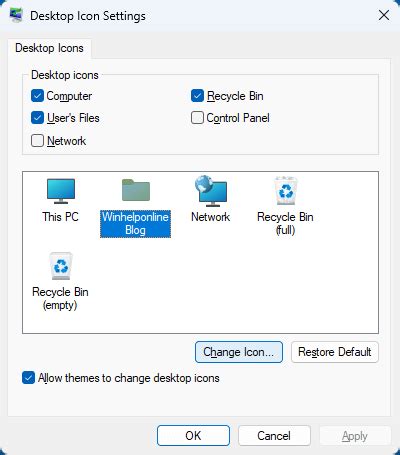
Task: Select the Recycle Bin (empty) icon
Action: [61, 266]
